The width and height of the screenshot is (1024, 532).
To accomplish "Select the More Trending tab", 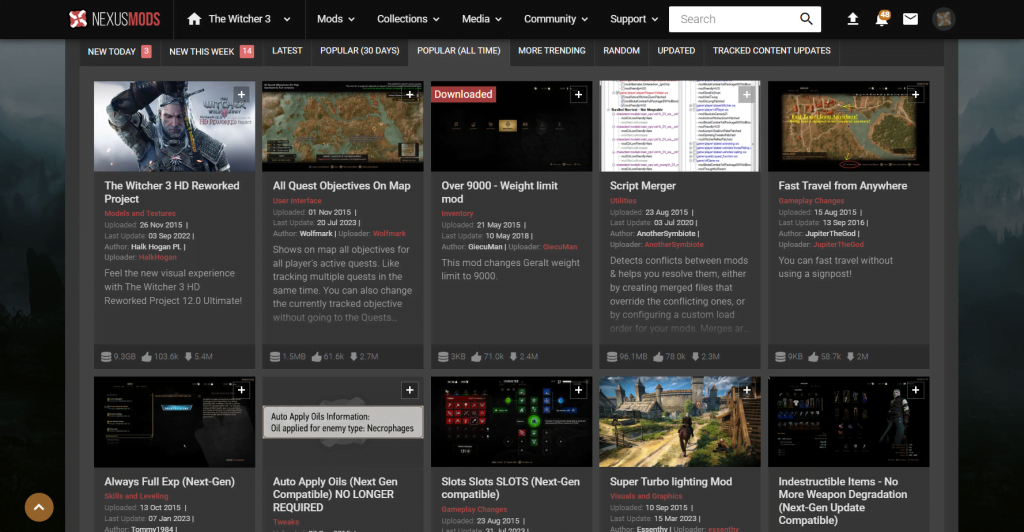I will click(551, 51).
